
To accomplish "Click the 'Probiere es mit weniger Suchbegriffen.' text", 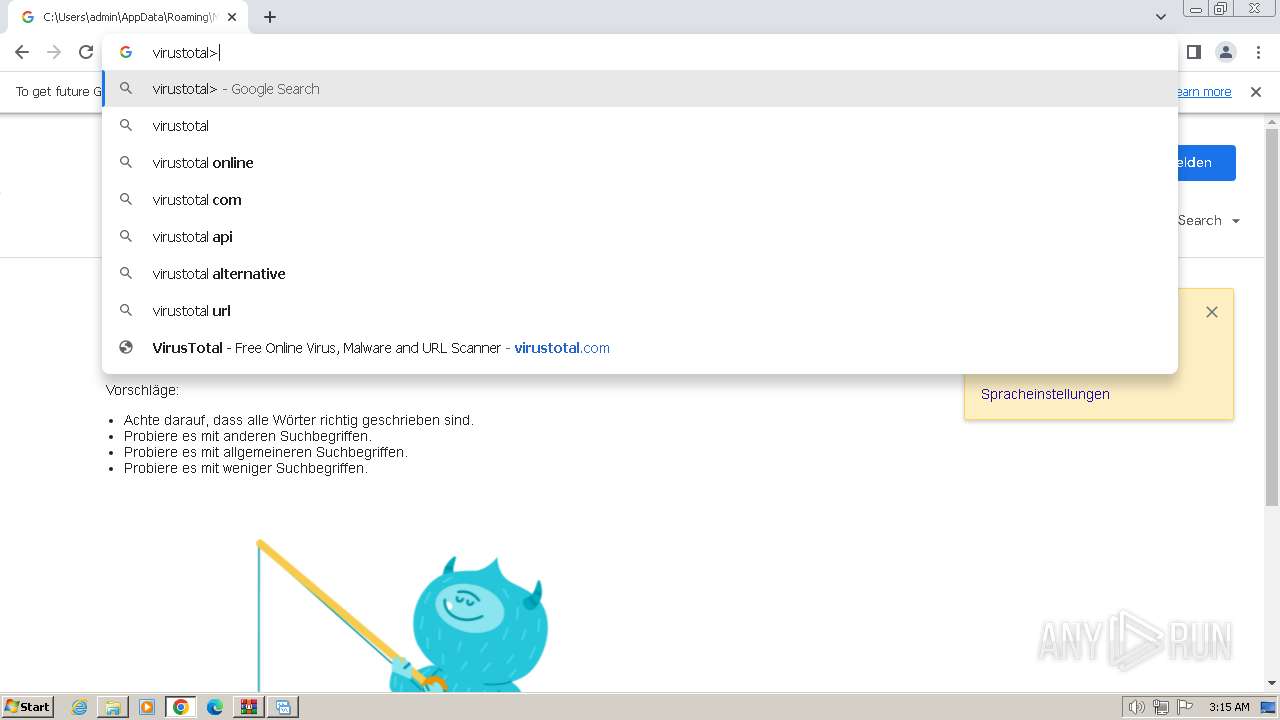I will [246, 468].
